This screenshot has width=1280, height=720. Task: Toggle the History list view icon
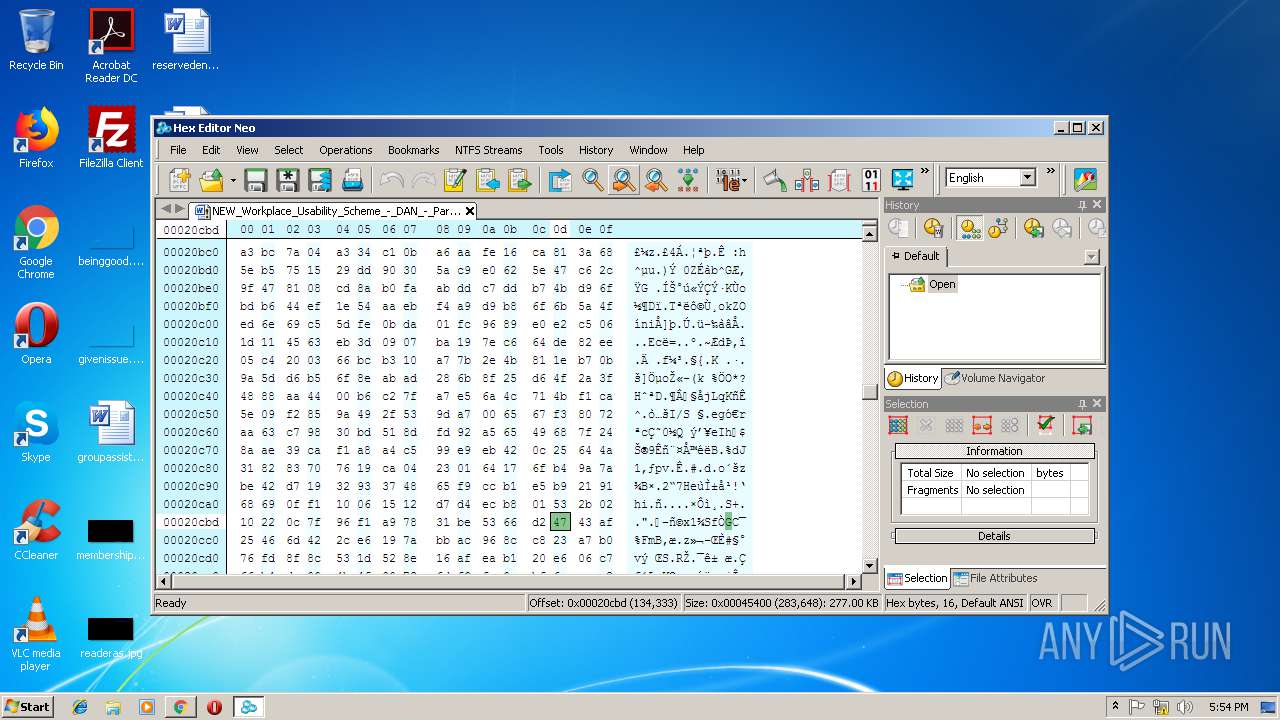click(x=969, y=228)
